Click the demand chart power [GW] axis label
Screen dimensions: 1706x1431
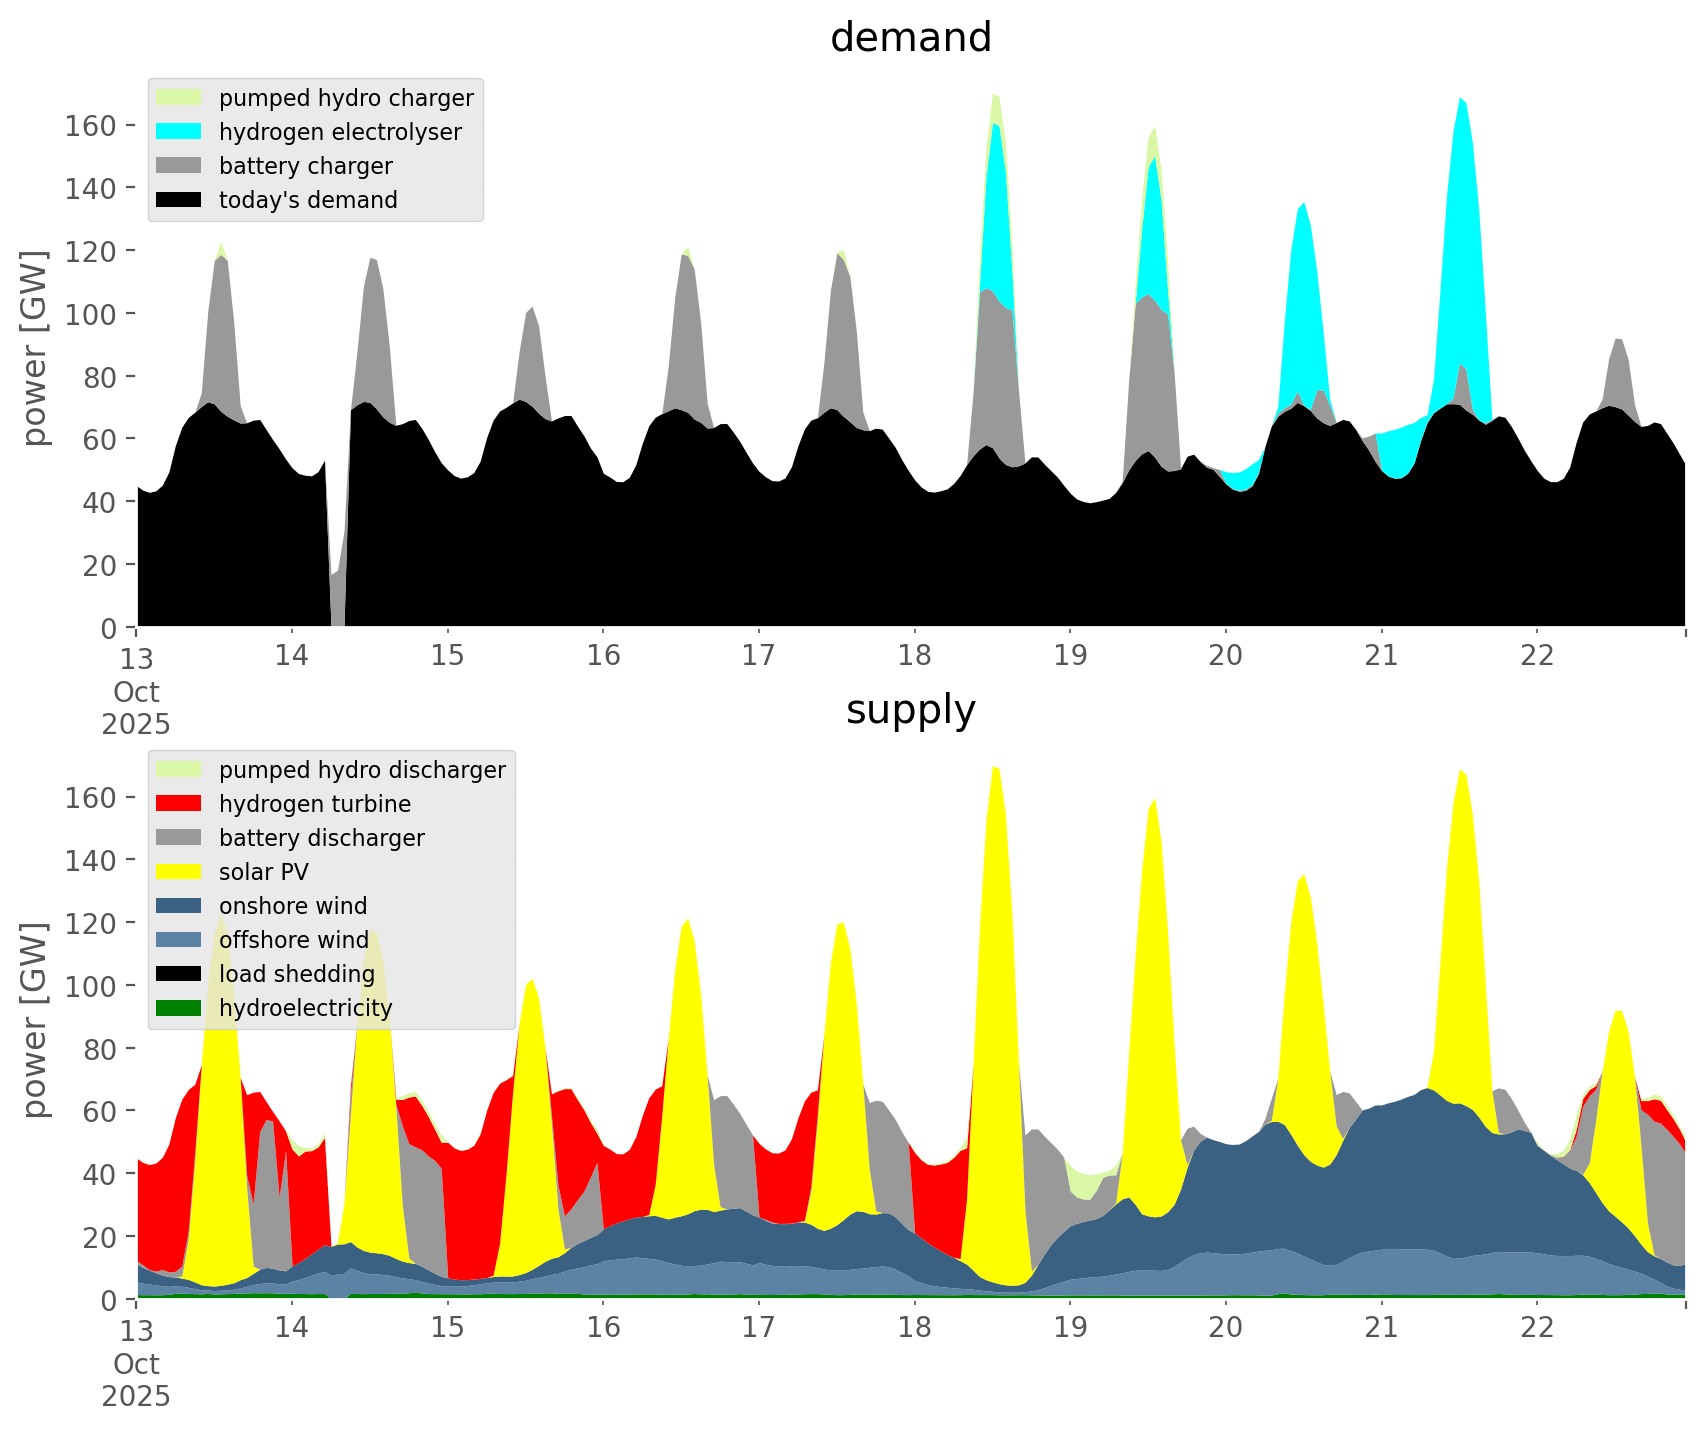(35, 348)
